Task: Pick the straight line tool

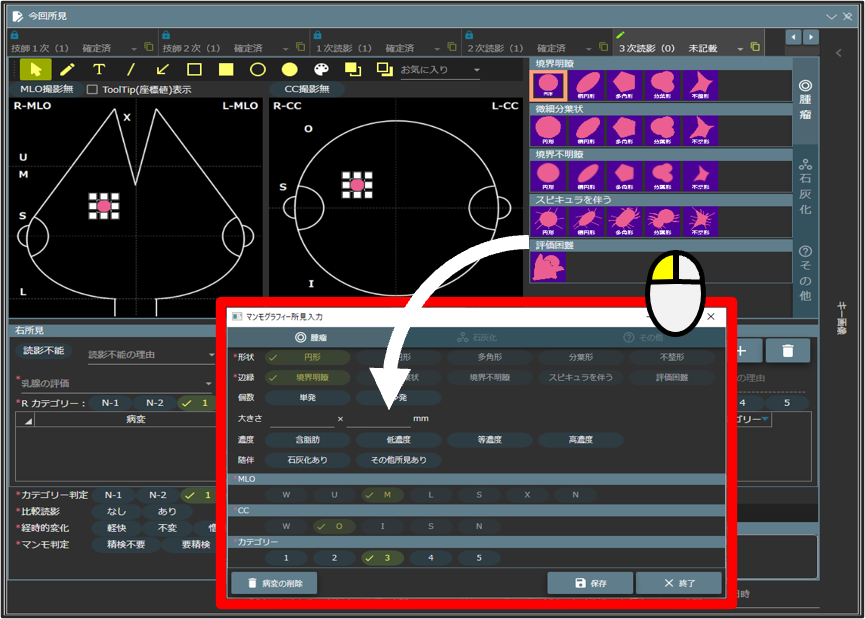Action: [131, 70]
